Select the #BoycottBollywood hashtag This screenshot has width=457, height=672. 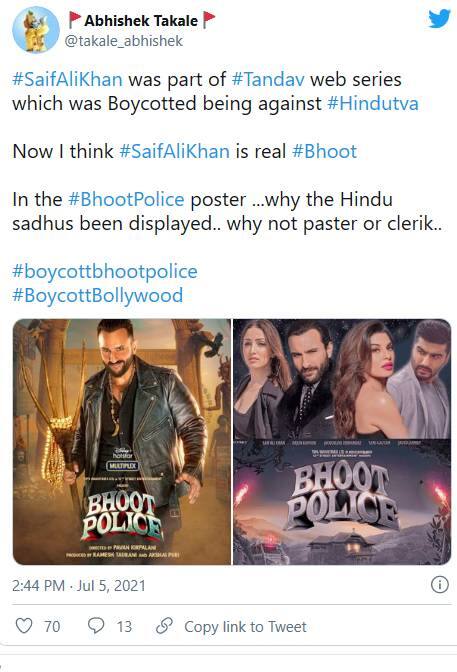[98, 296]
